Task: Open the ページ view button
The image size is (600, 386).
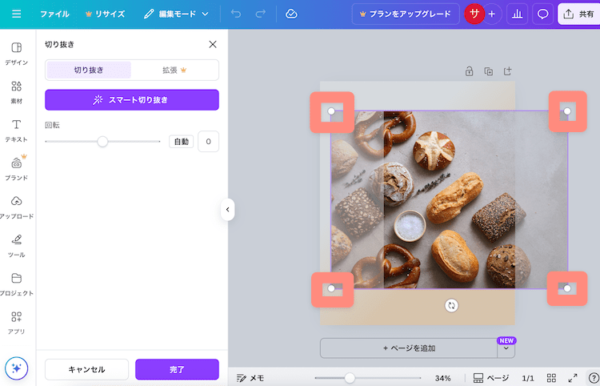Action: coord(491,378)
